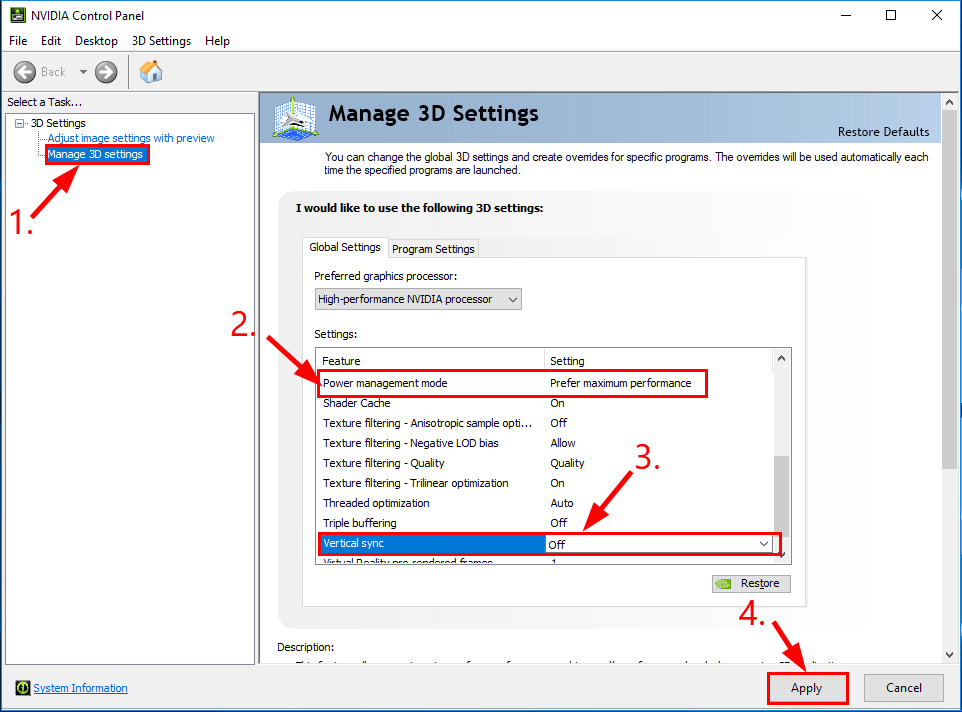
Task: Select Adjust image settings with preview
Action: coord(131,138)
